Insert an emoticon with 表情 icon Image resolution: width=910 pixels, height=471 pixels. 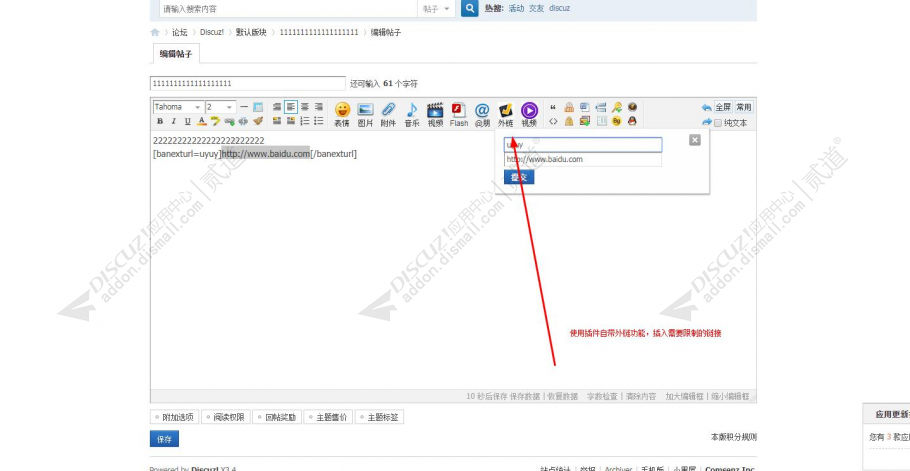[x=342, y=114]
